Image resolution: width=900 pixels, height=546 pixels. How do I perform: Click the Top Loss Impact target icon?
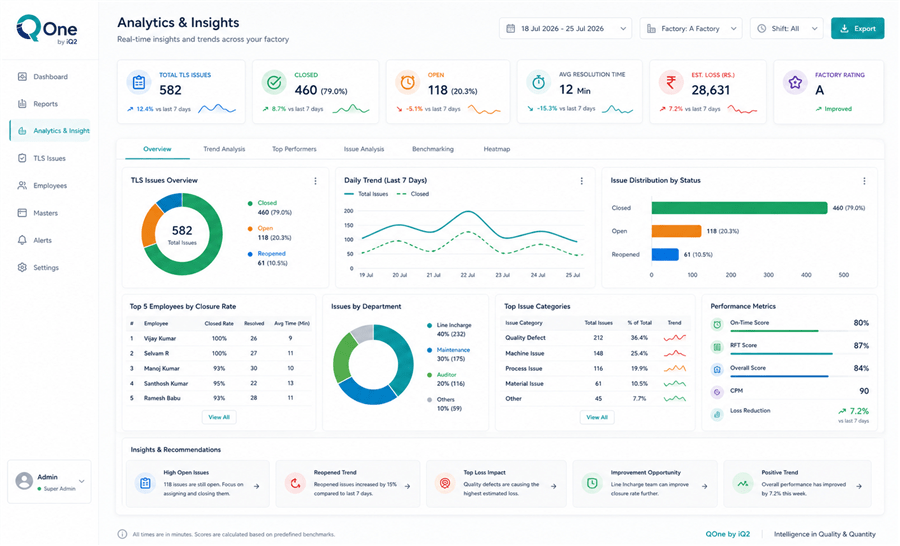coord(444,483)
